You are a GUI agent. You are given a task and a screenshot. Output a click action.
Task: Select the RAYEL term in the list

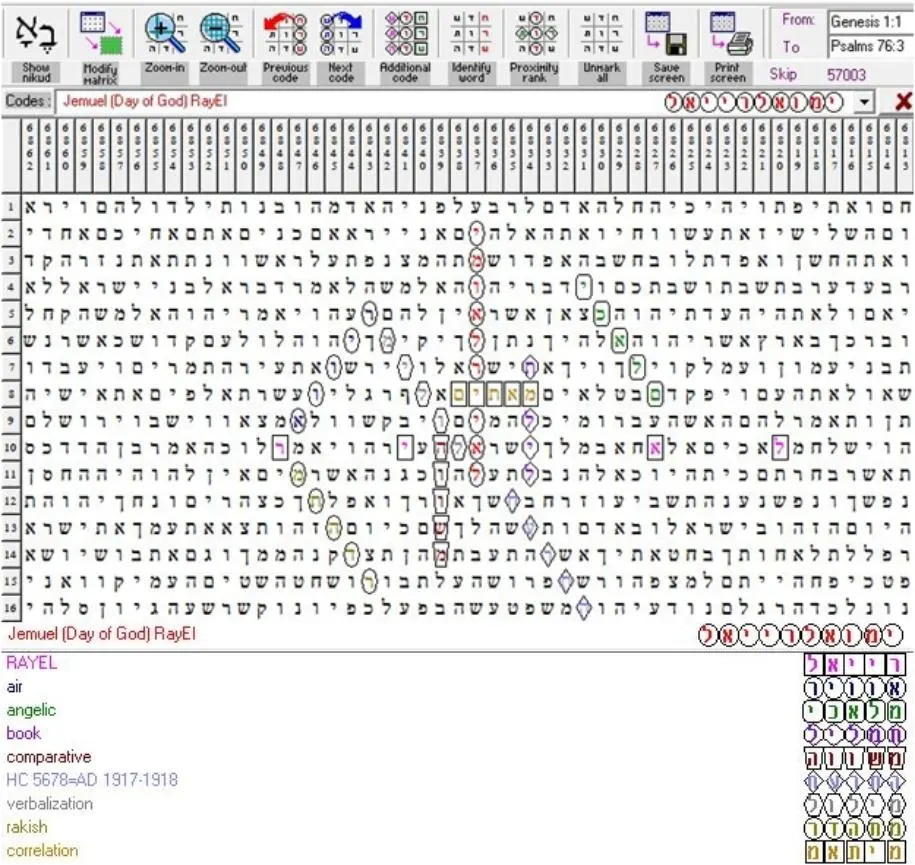(32, 663)
